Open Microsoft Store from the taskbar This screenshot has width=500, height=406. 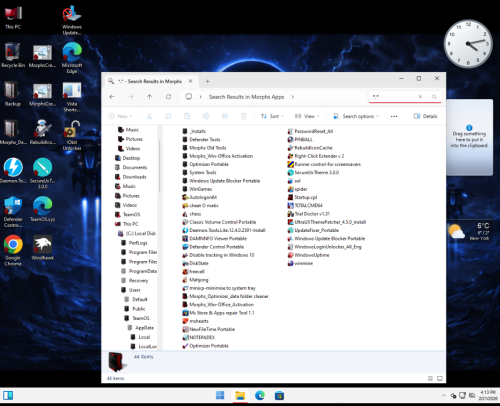(x=279, y=396)
